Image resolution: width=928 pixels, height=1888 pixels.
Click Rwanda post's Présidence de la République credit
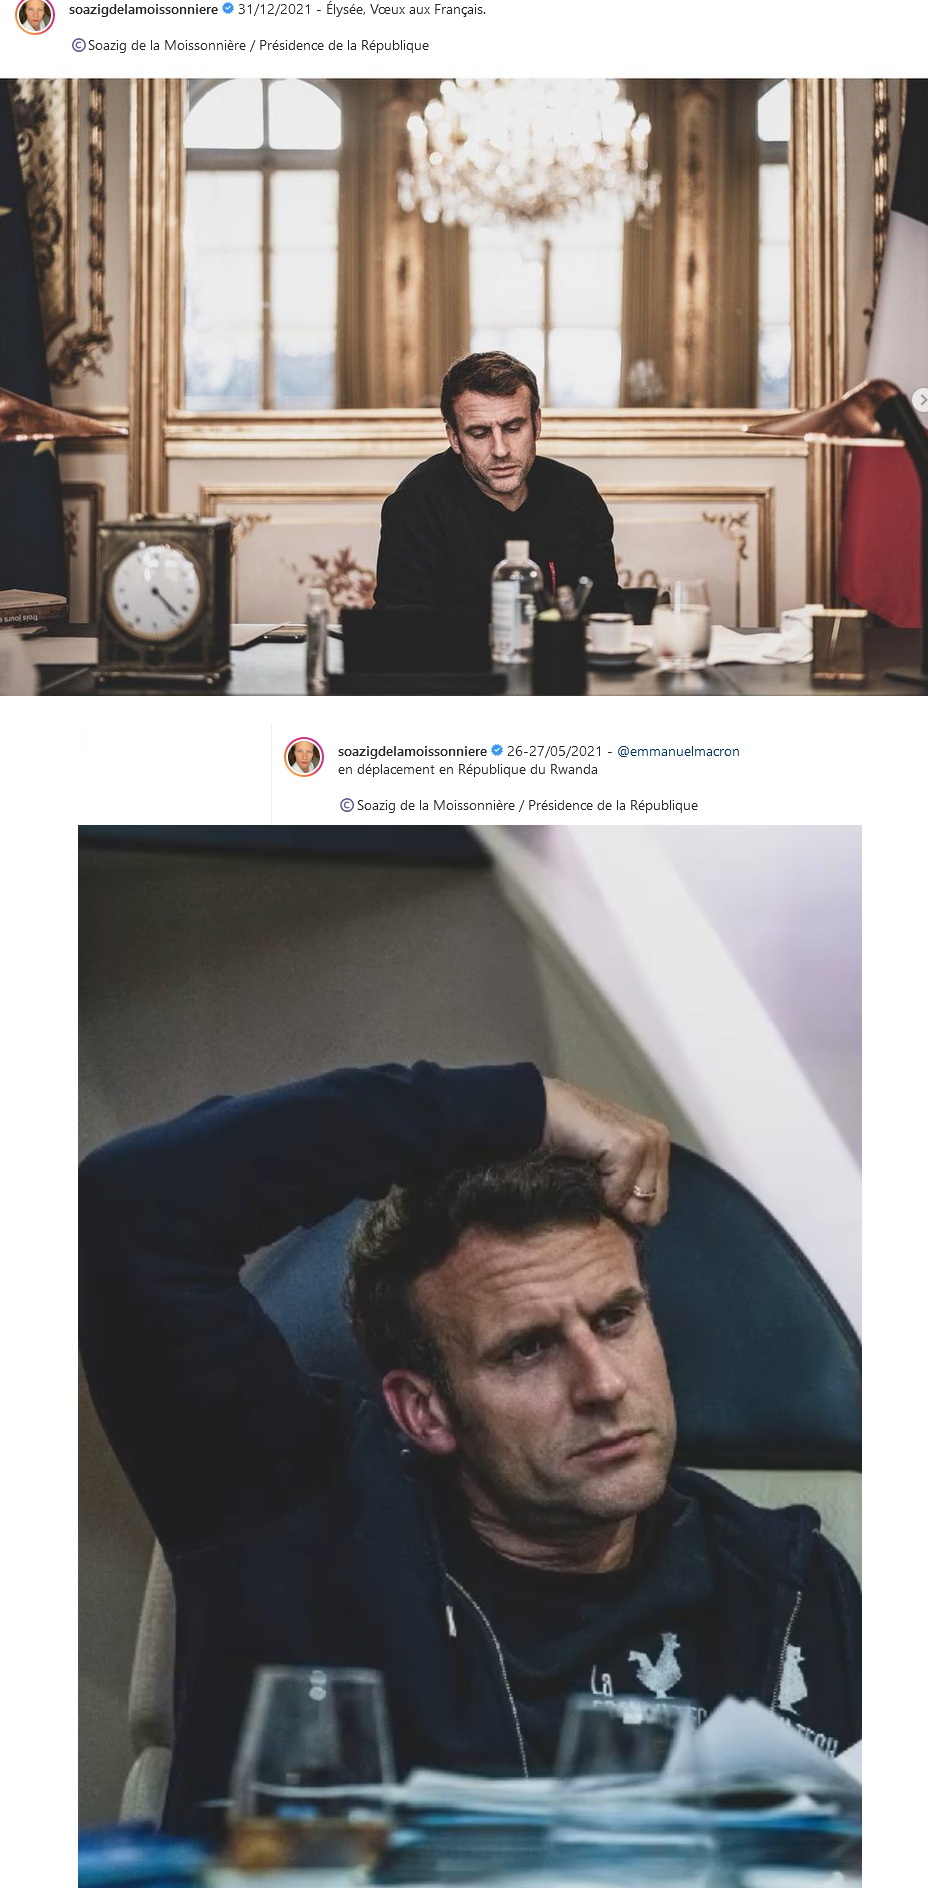(x=613, y=805)
